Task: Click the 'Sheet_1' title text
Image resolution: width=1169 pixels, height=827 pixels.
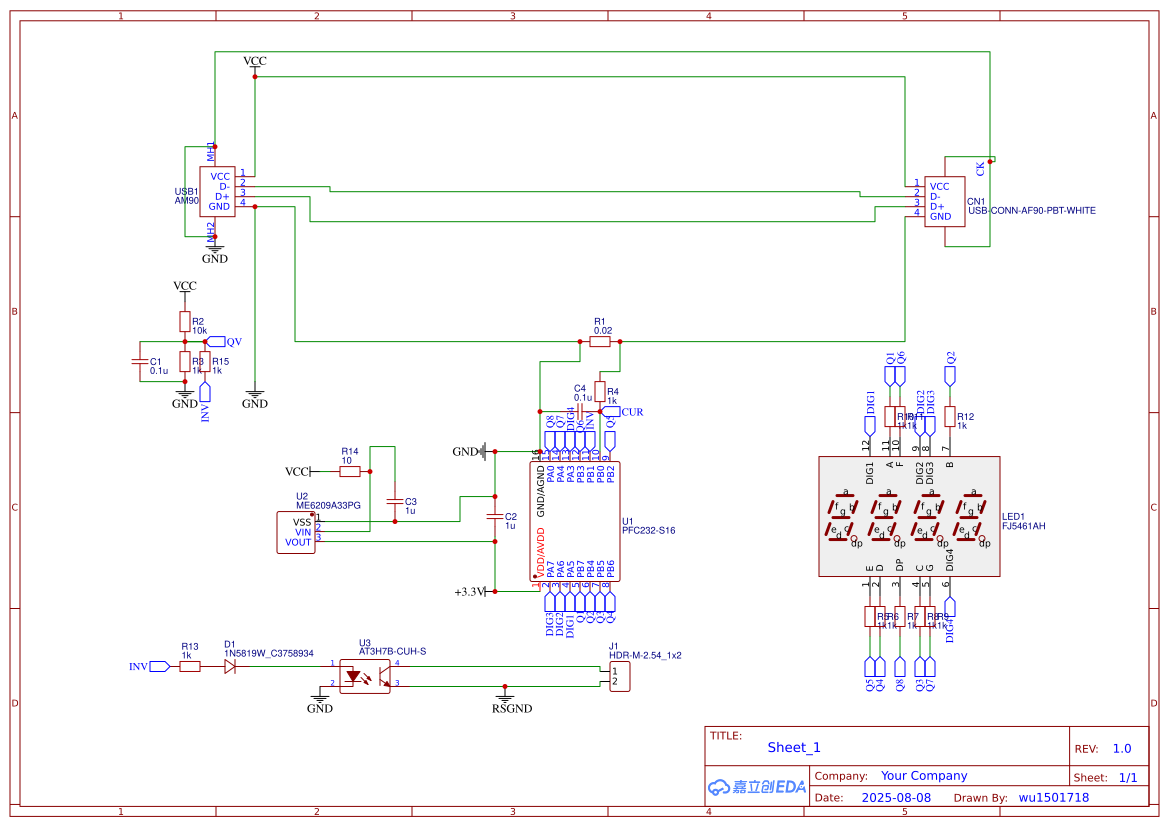Action: [x=794, y=747]
